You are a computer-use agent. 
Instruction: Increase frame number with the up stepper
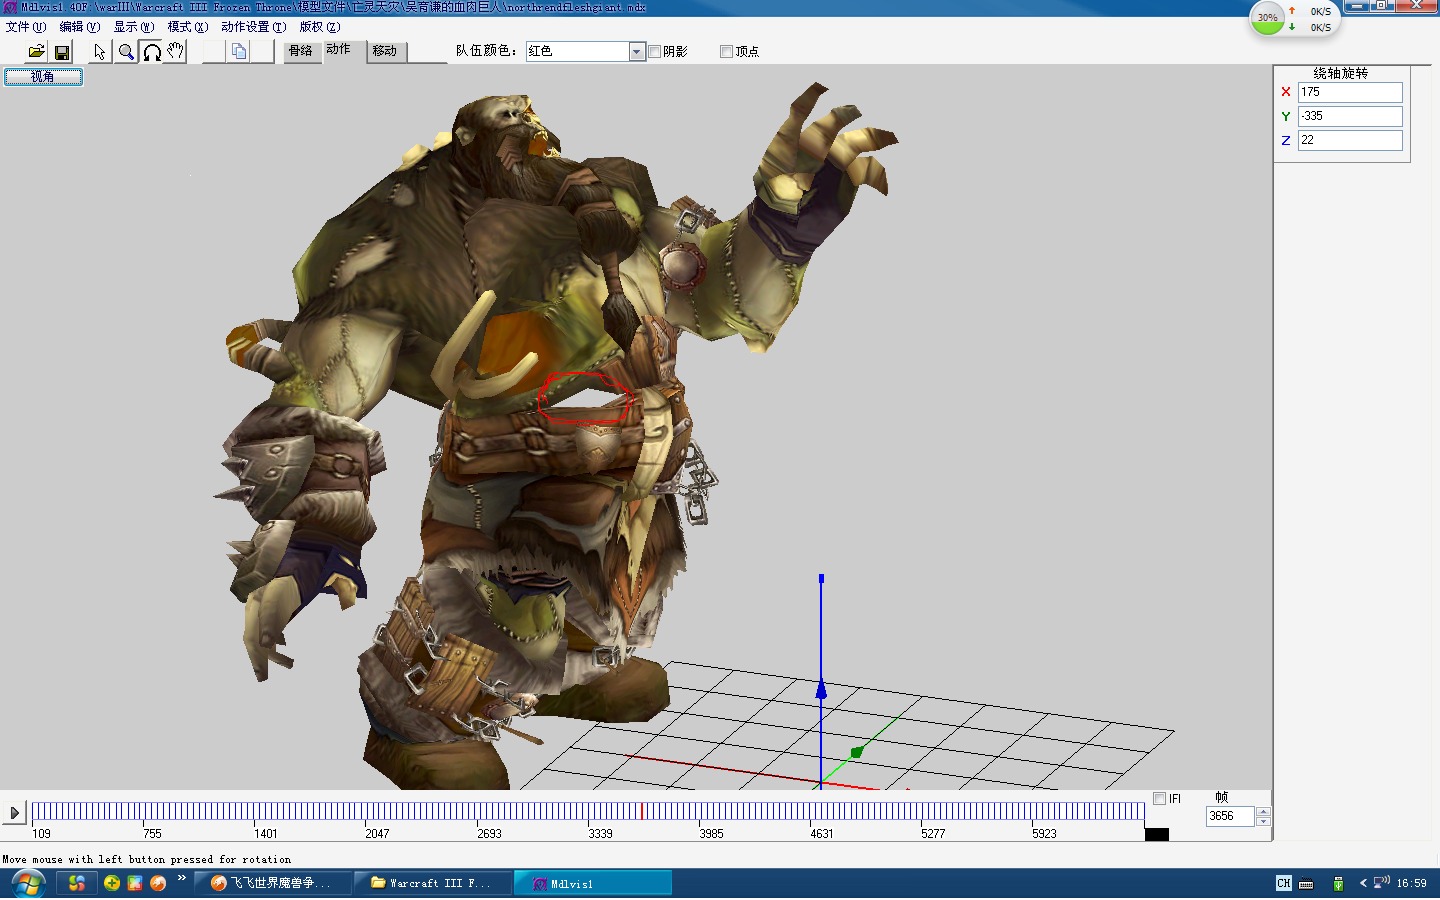click(x=1263, y=811)
